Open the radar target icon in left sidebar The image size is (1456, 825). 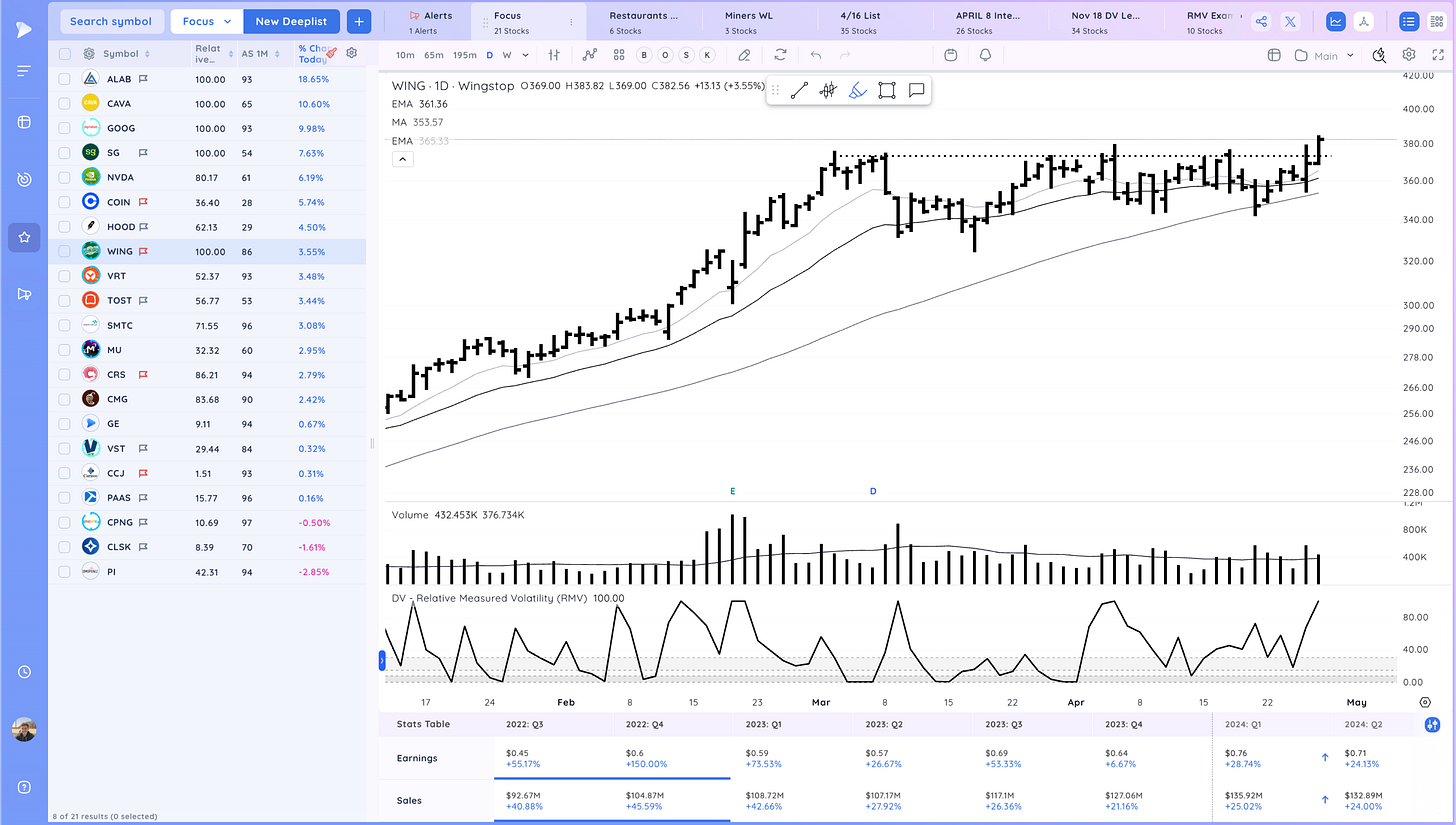[x=24, y=179]
